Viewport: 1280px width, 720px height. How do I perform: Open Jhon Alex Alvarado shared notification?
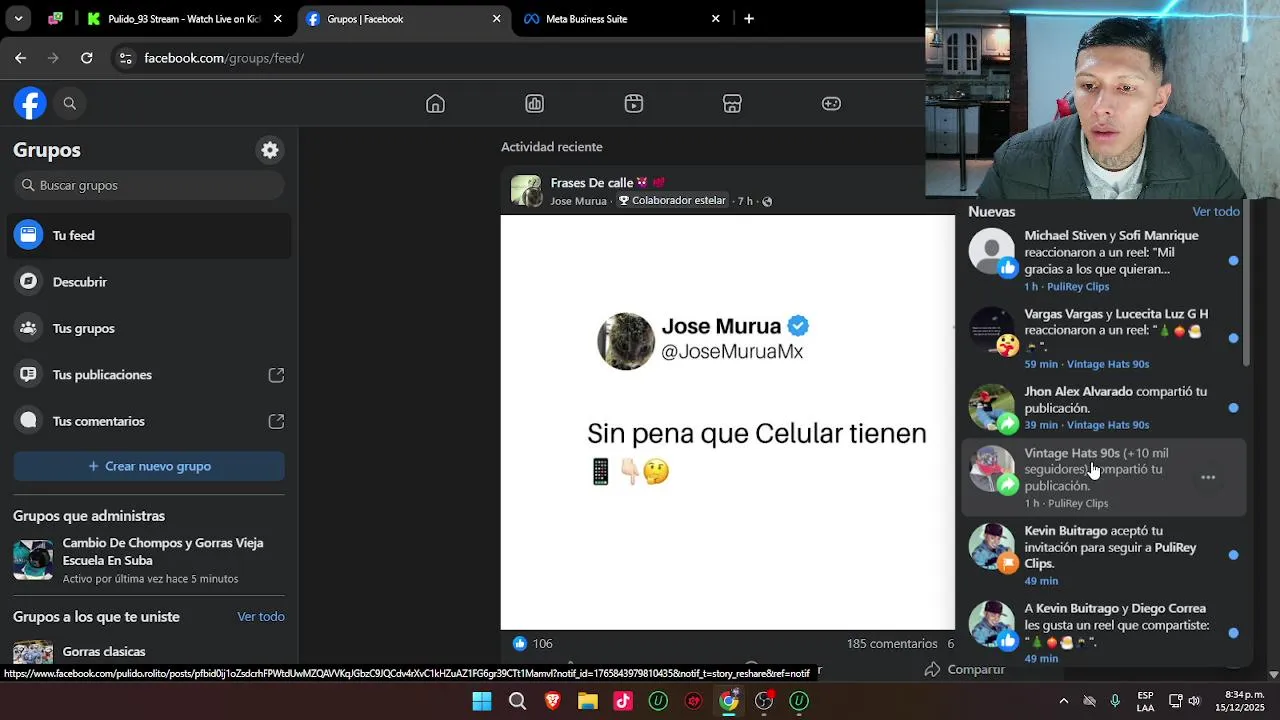point(1103,408)
